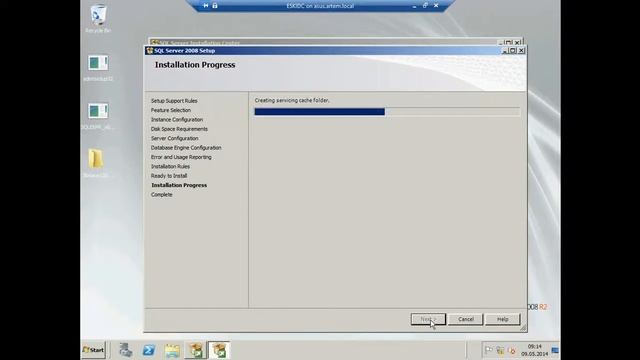Click the "Disk Space Requirements" step

[x=179, y=129]
